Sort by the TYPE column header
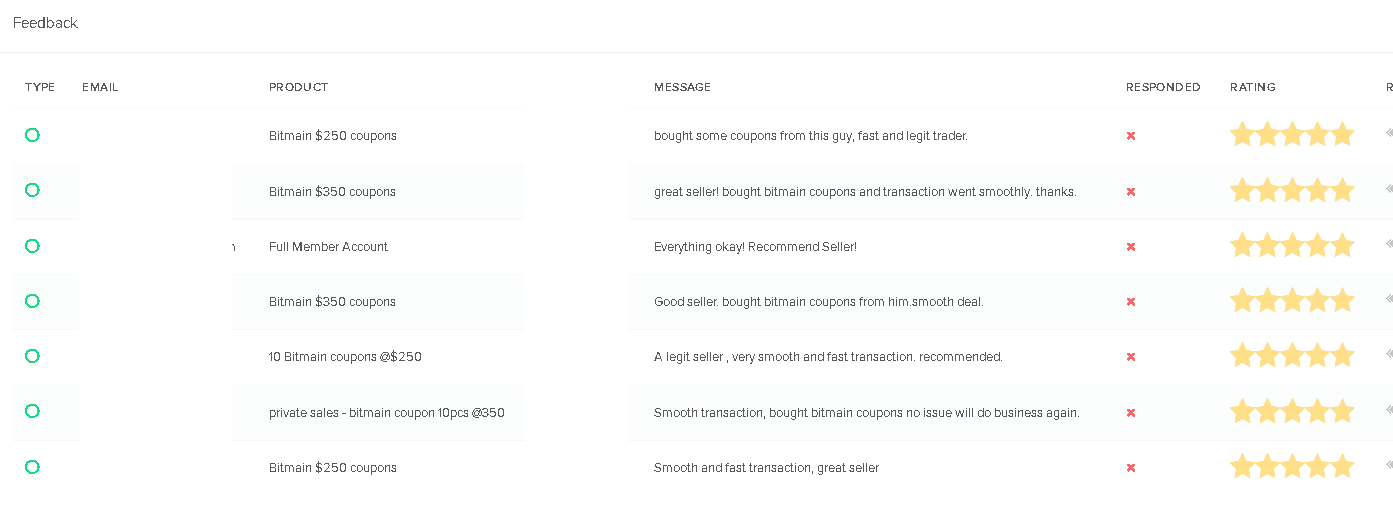1393x507 pixels. [x=40, y=87]
